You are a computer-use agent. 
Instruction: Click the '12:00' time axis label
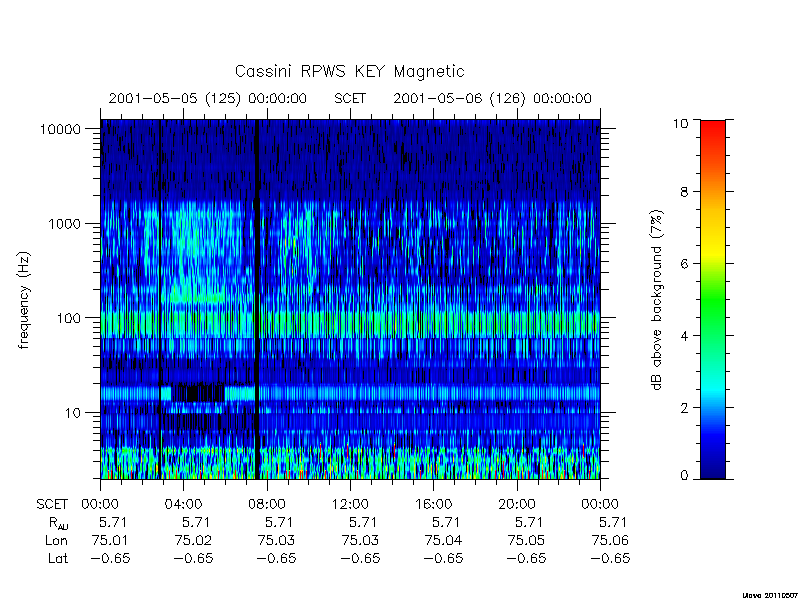point(350,505)
